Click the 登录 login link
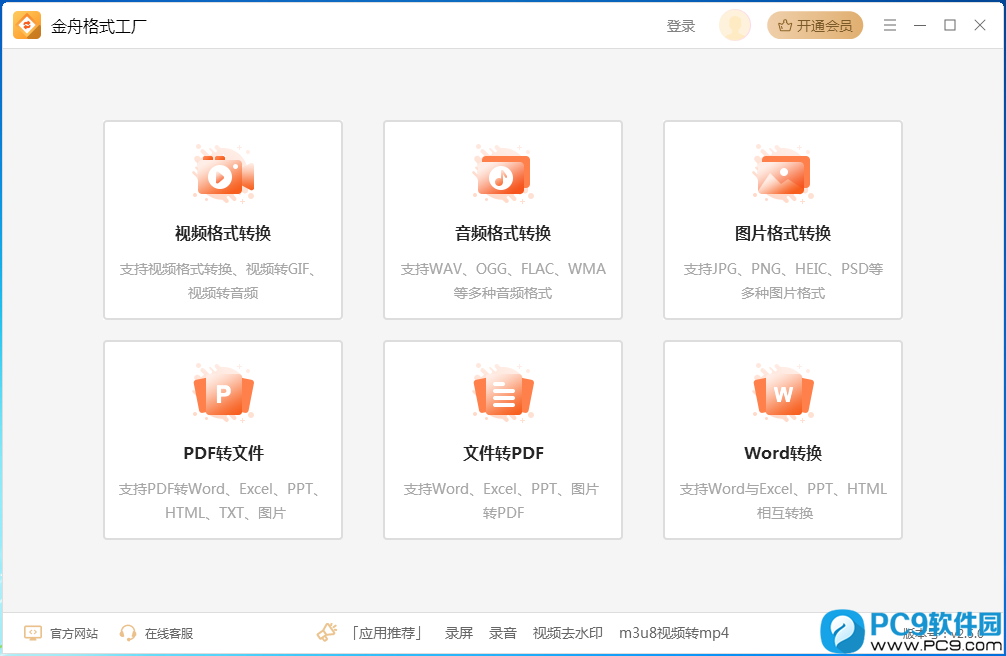Screen dimensions: 1006x656 pos(681,26)
